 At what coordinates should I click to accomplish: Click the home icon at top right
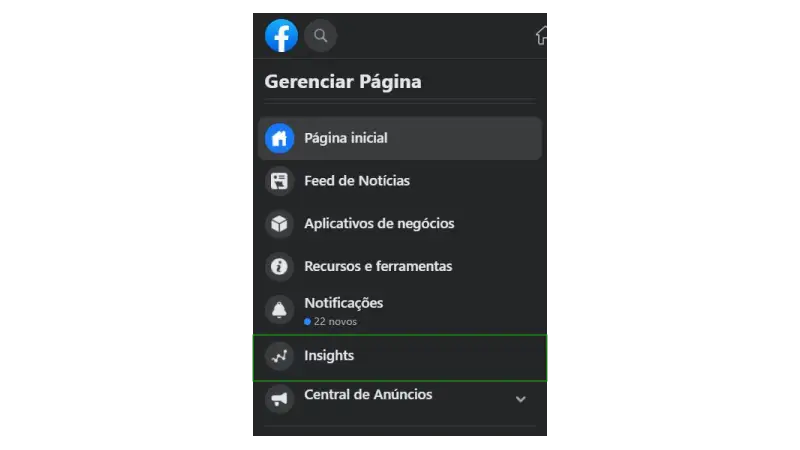tap(541, 36)
